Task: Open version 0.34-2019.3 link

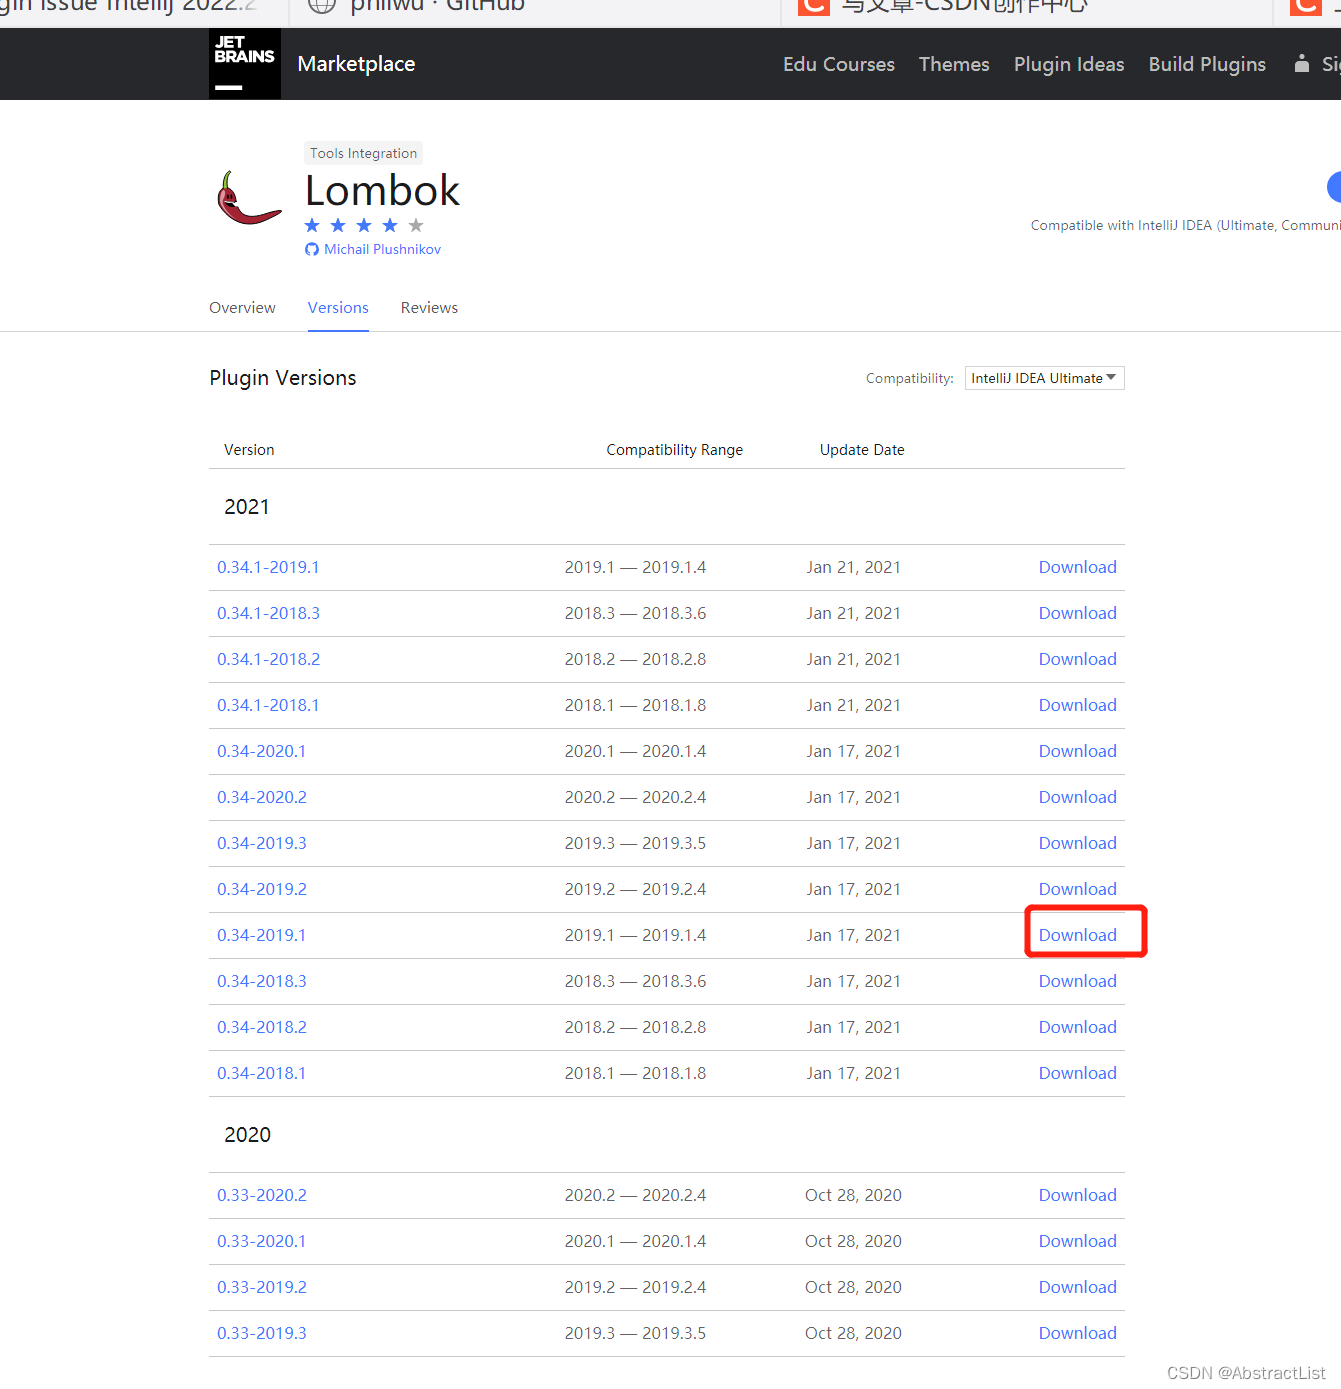Action: tap(262, 843)
